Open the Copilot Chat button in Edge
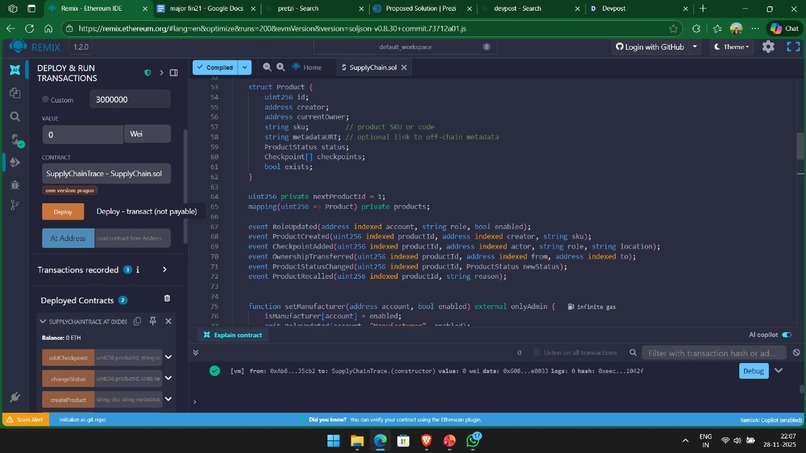 click(x=785, y=29)
